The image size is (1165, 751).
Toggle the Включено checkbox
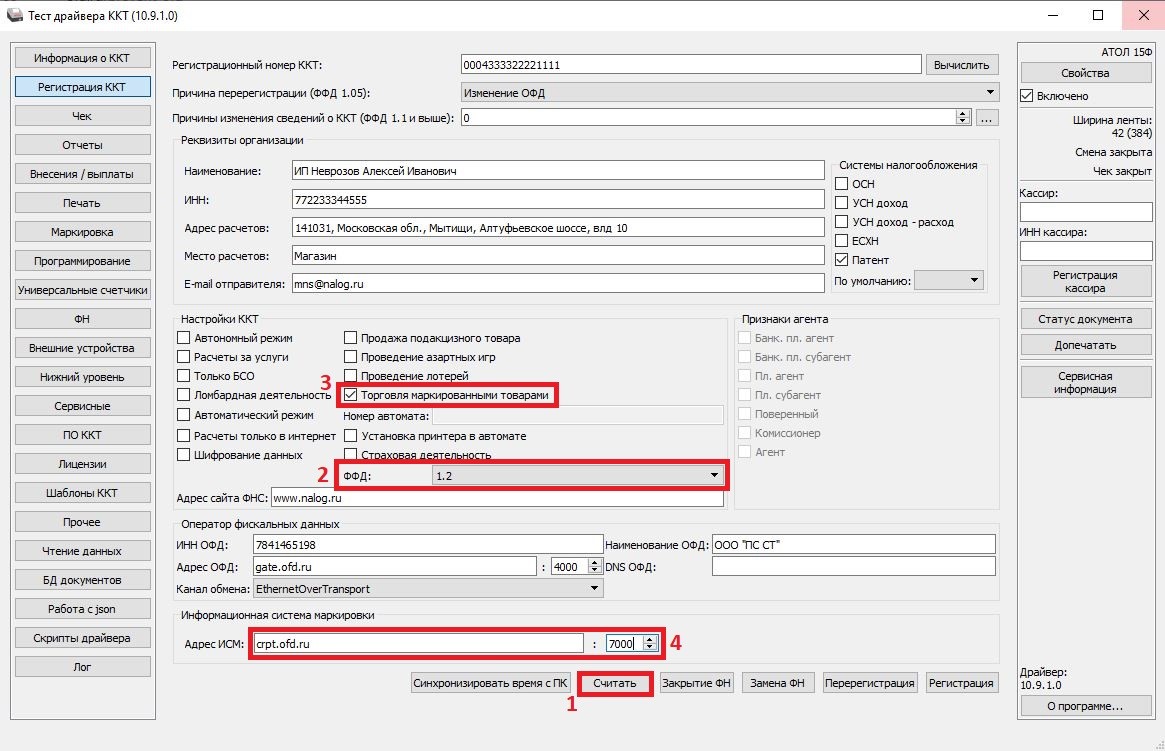[x=1027, y=96]
